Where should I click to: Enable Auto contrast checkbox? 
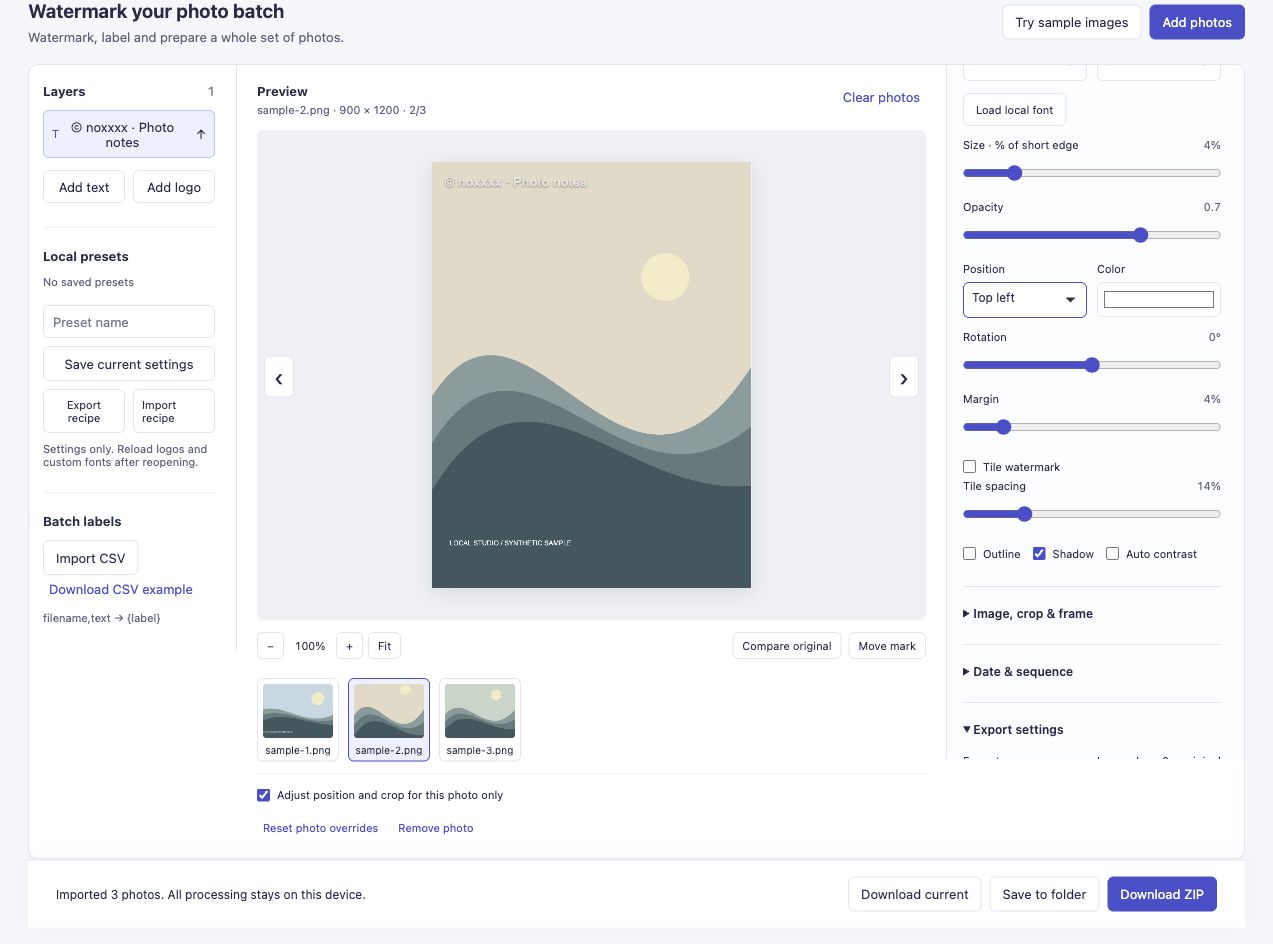click(x=1112, y=554)
